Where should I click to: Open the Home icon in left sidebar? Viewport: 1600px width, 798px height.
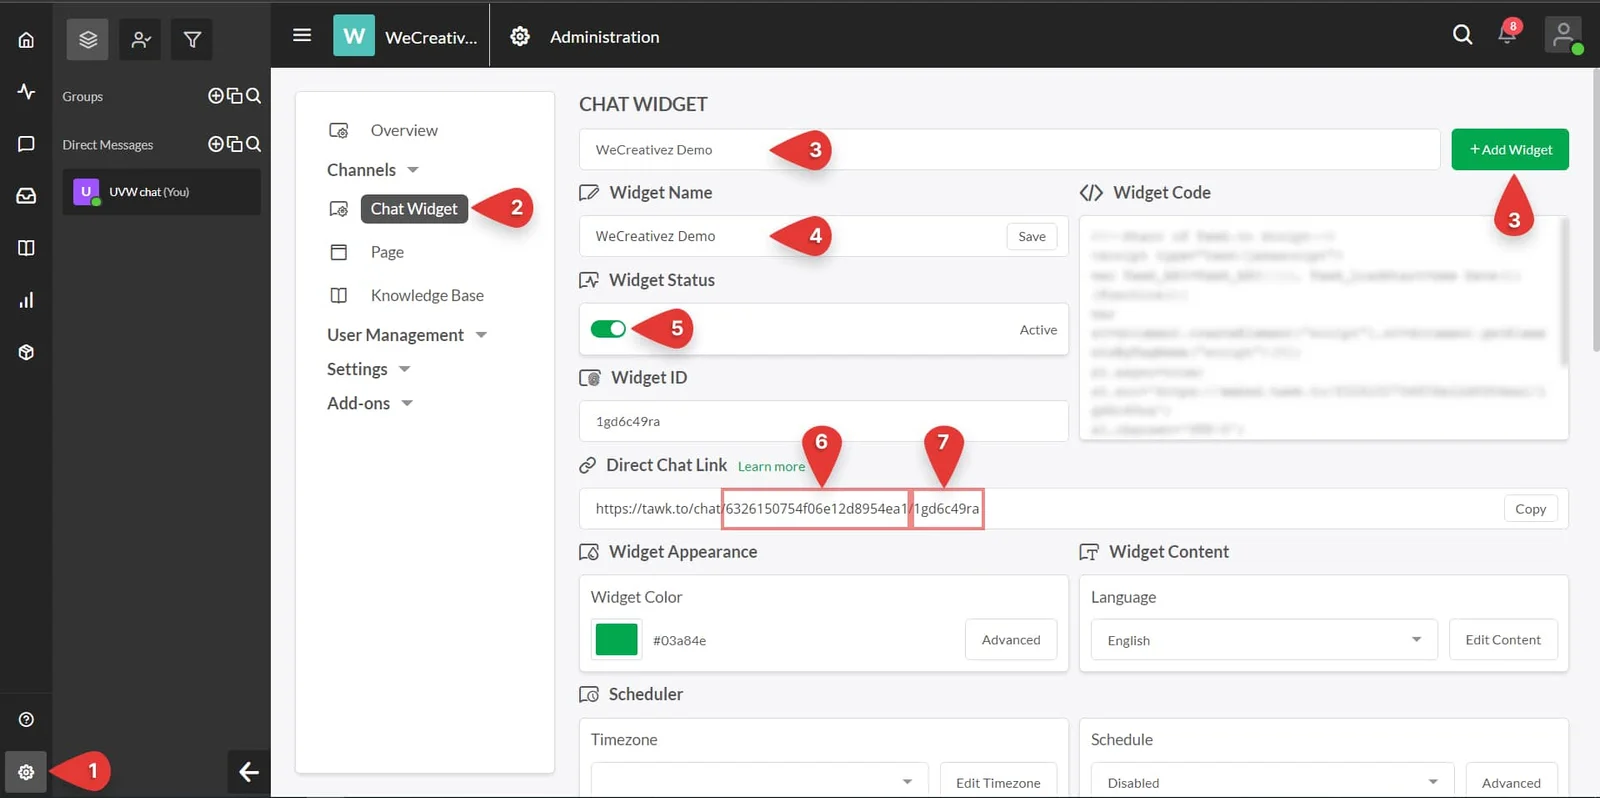pos(26,40)
